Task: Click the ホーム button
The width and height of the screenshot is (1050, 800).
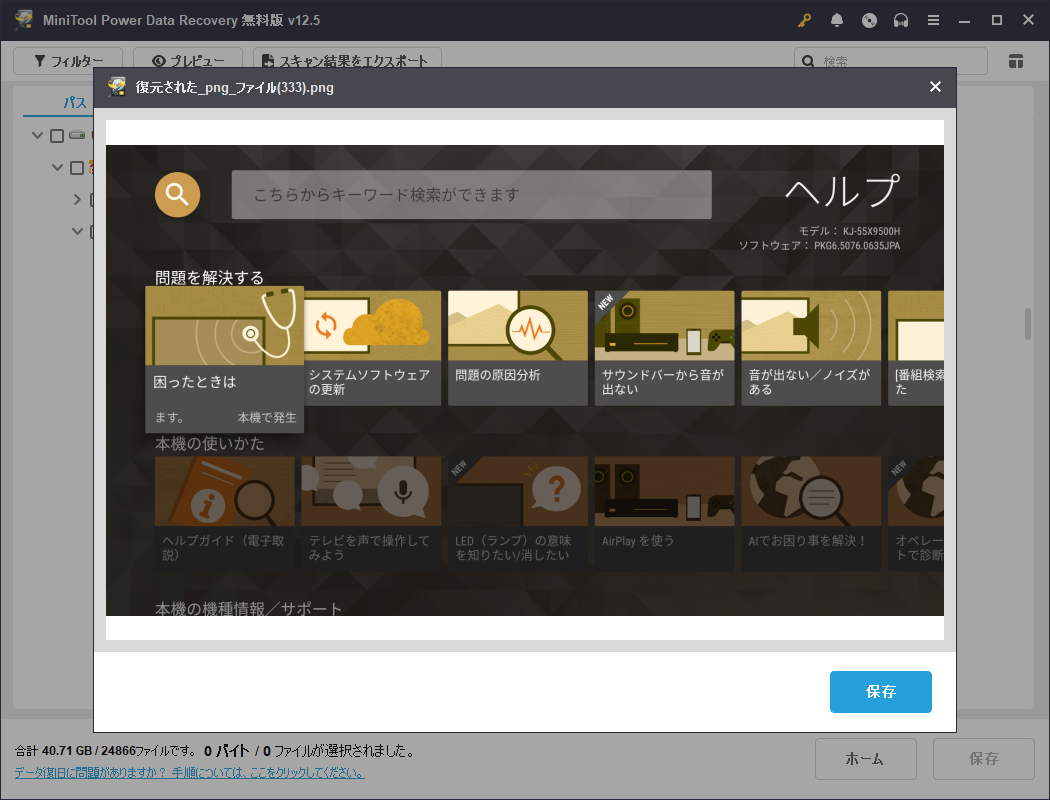Action: [865, 758]
